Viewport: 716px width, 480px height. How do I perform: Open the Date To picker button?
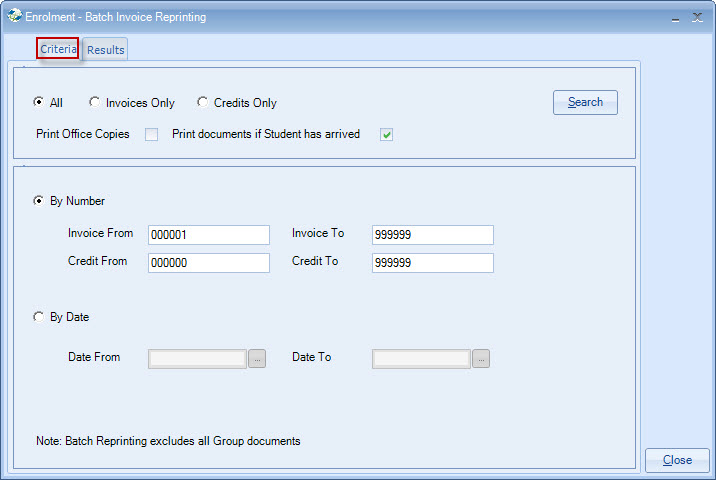coord(481,358)
